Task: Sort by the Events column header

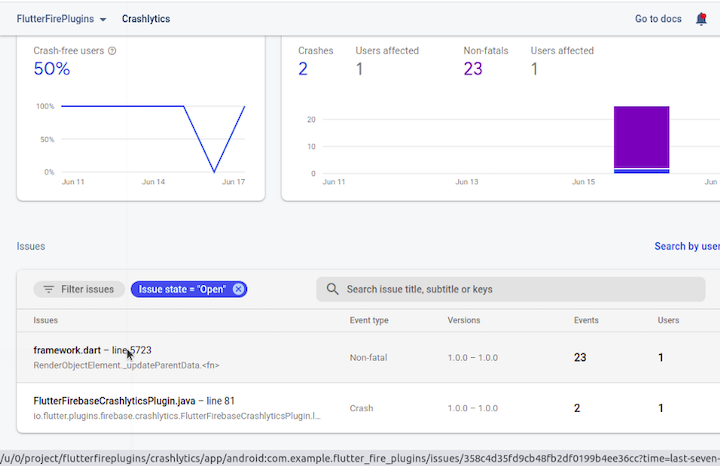Action: [x=586, y=320]
